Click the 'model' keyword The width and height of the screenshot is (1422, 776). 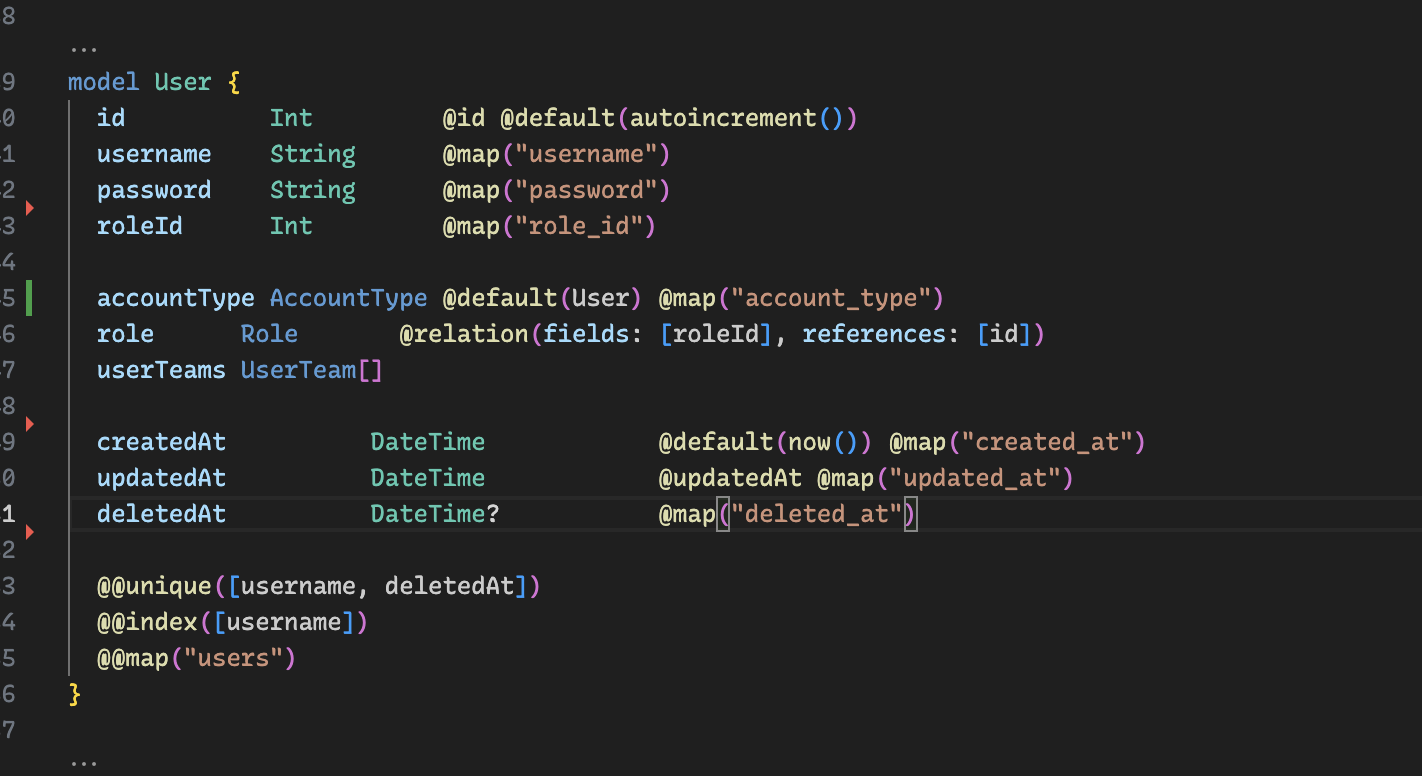104,82
